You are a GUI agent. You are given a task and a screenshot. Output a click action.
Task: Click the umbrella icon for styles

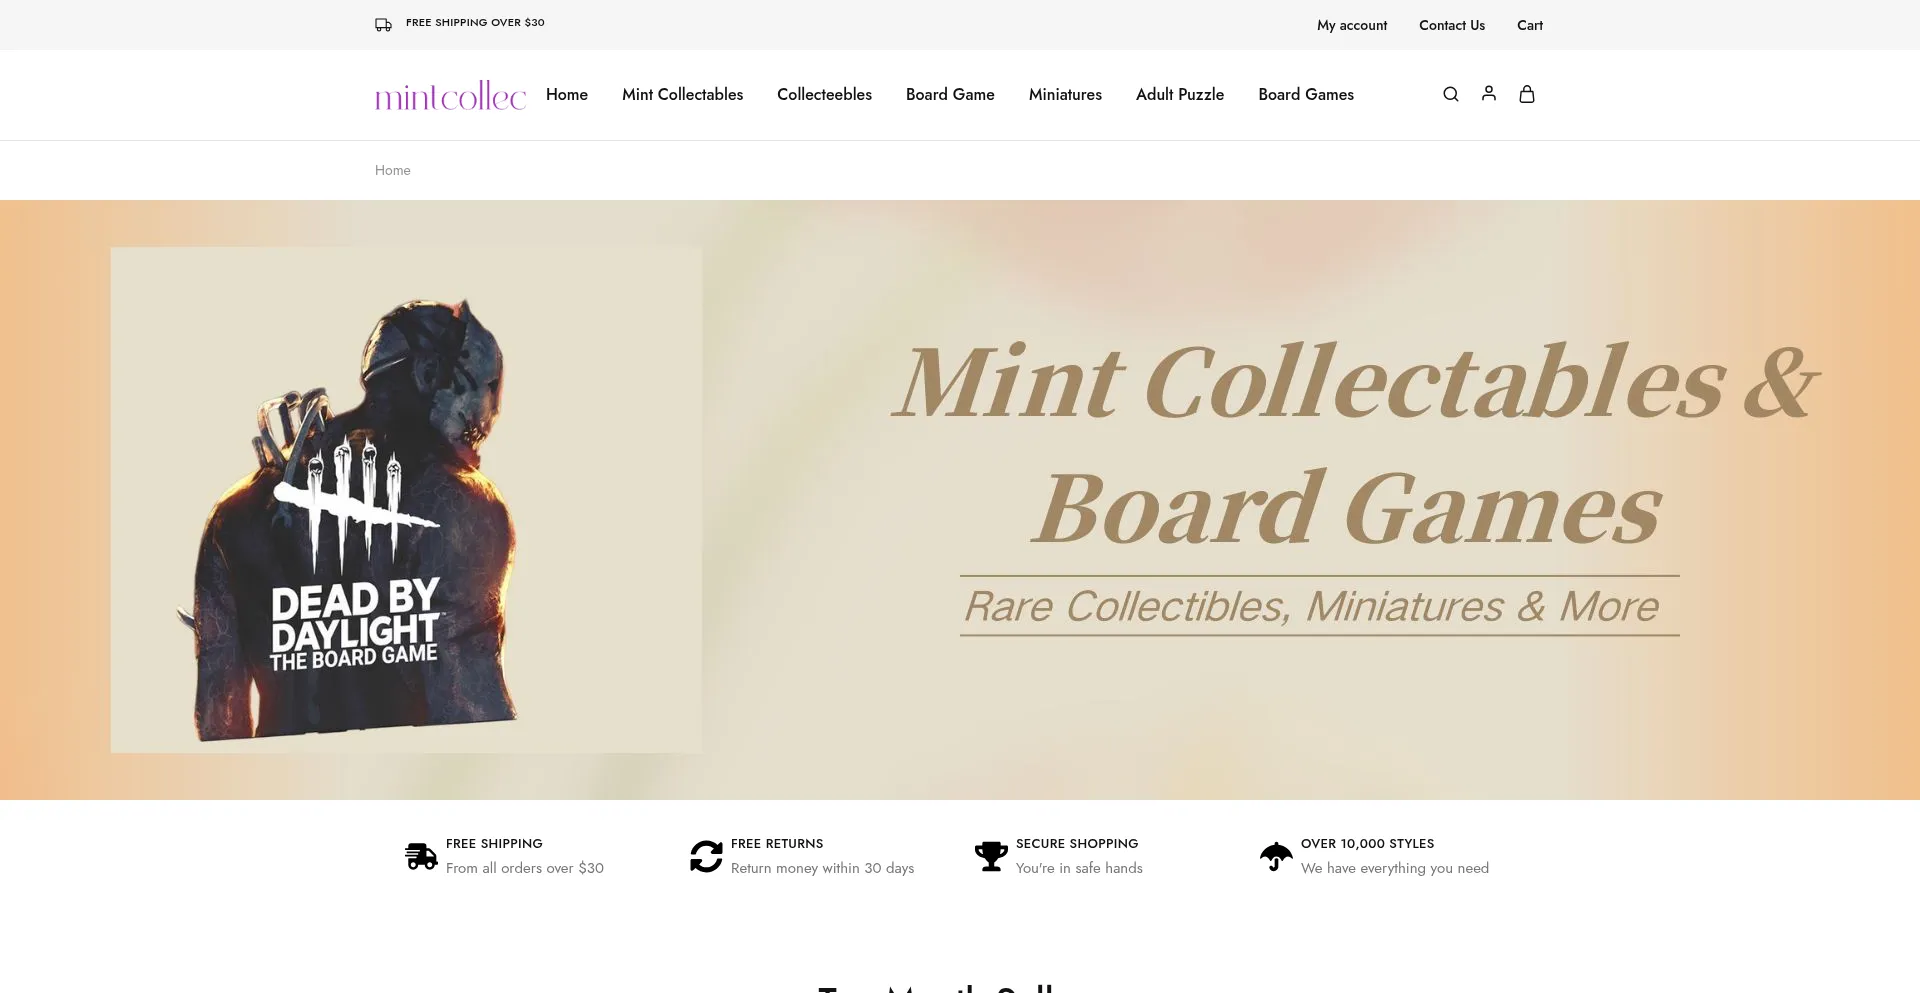coord(1276,856)
